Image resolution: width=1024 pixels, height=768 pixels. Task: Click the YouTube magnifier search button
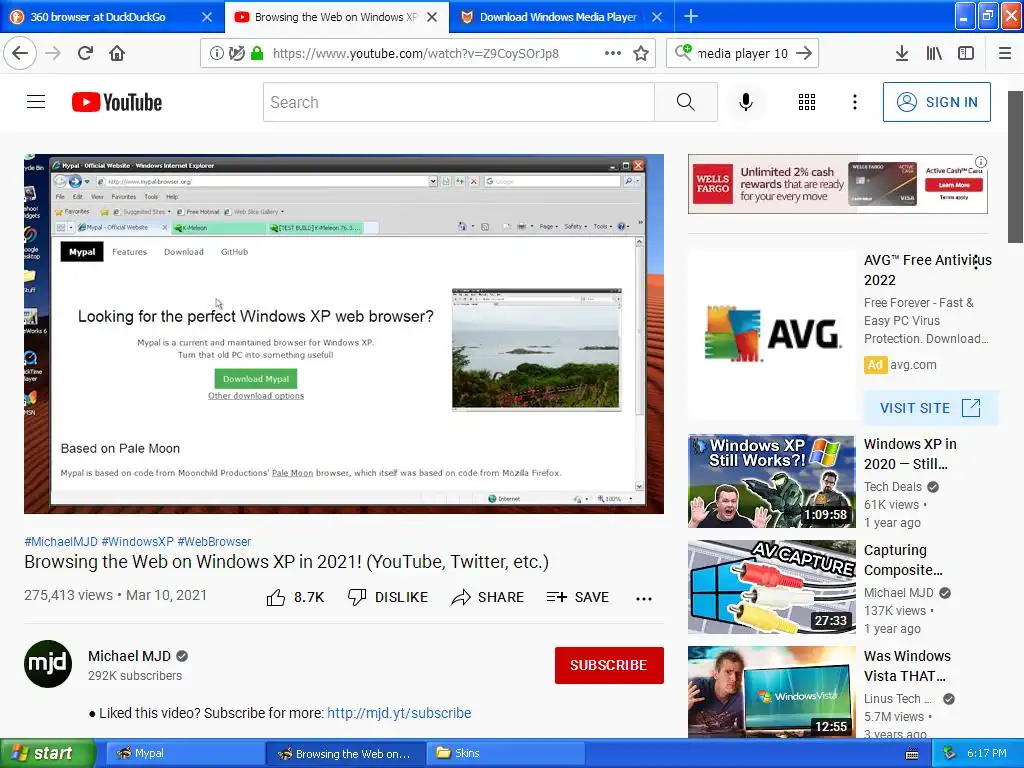(686, 102)
